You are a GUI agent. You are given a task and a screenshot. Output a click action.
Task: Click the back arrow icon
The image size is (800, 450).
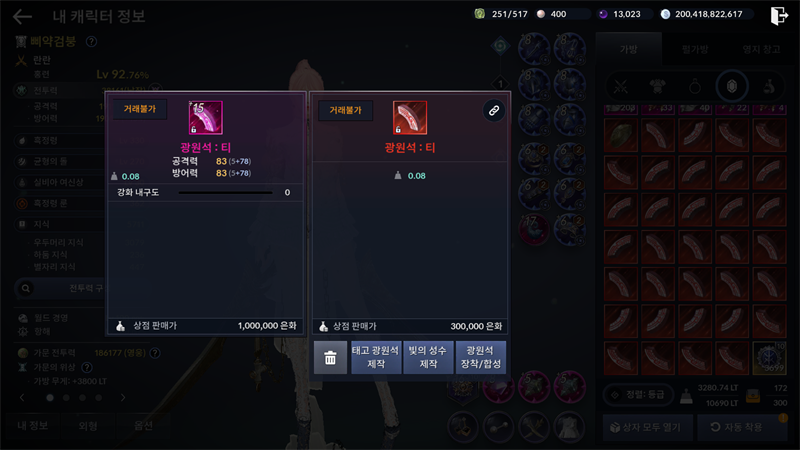22,16
